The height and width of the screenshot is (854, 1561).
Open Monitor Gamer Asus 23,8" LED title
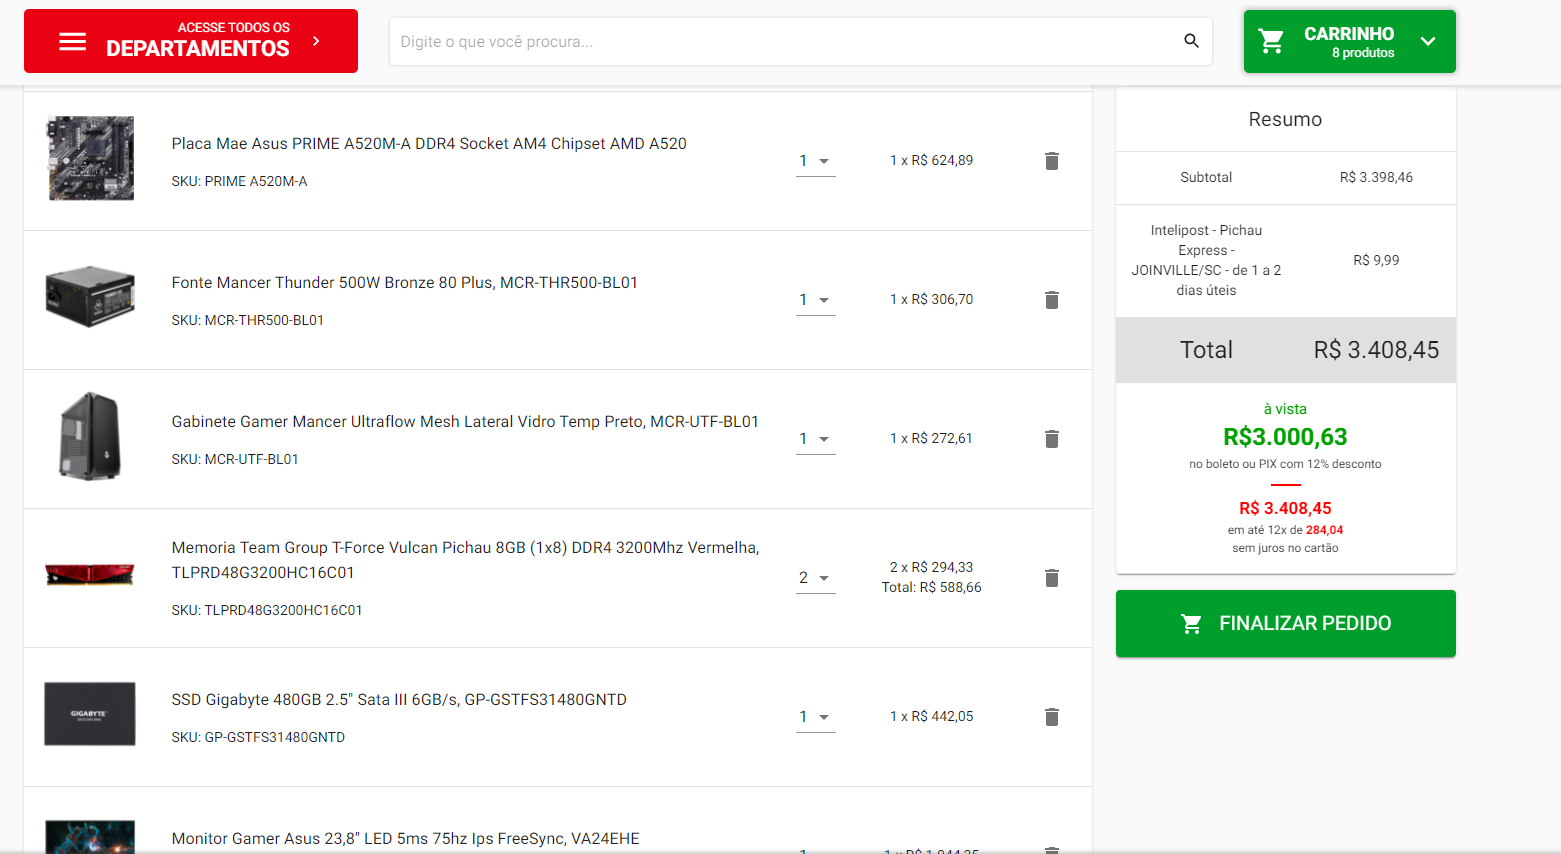click(x=405, y=839)
